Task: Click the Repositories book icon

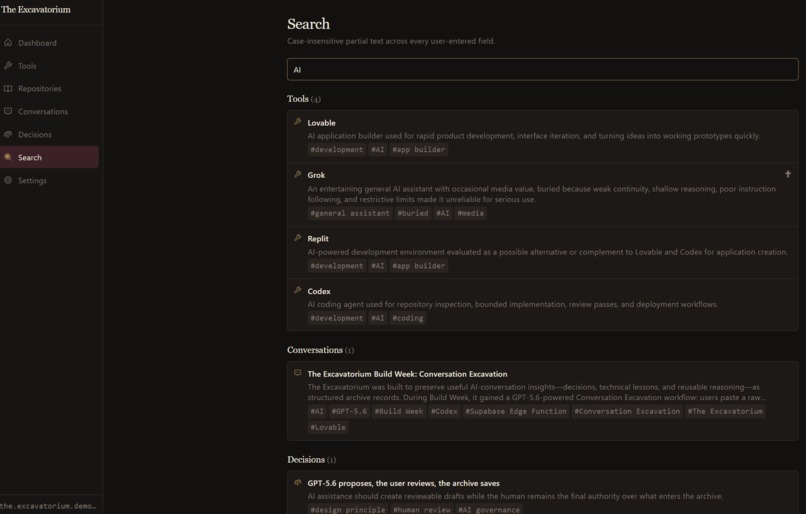Action: (8, 88)
